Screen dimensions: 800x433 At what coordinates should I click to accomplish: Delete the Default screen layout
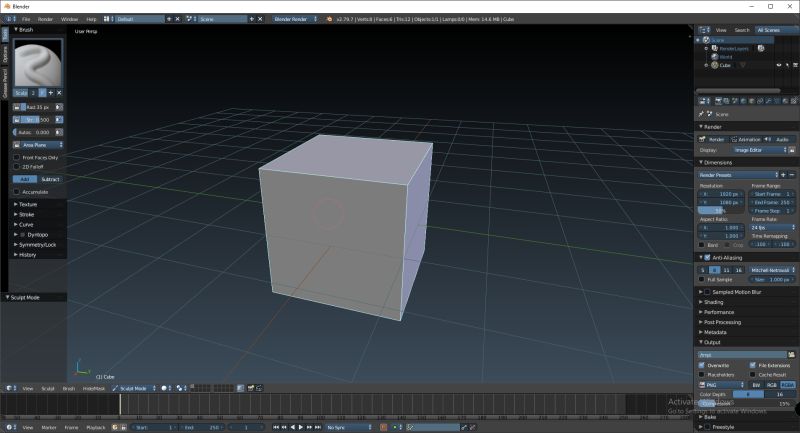[x=178, y=19]
